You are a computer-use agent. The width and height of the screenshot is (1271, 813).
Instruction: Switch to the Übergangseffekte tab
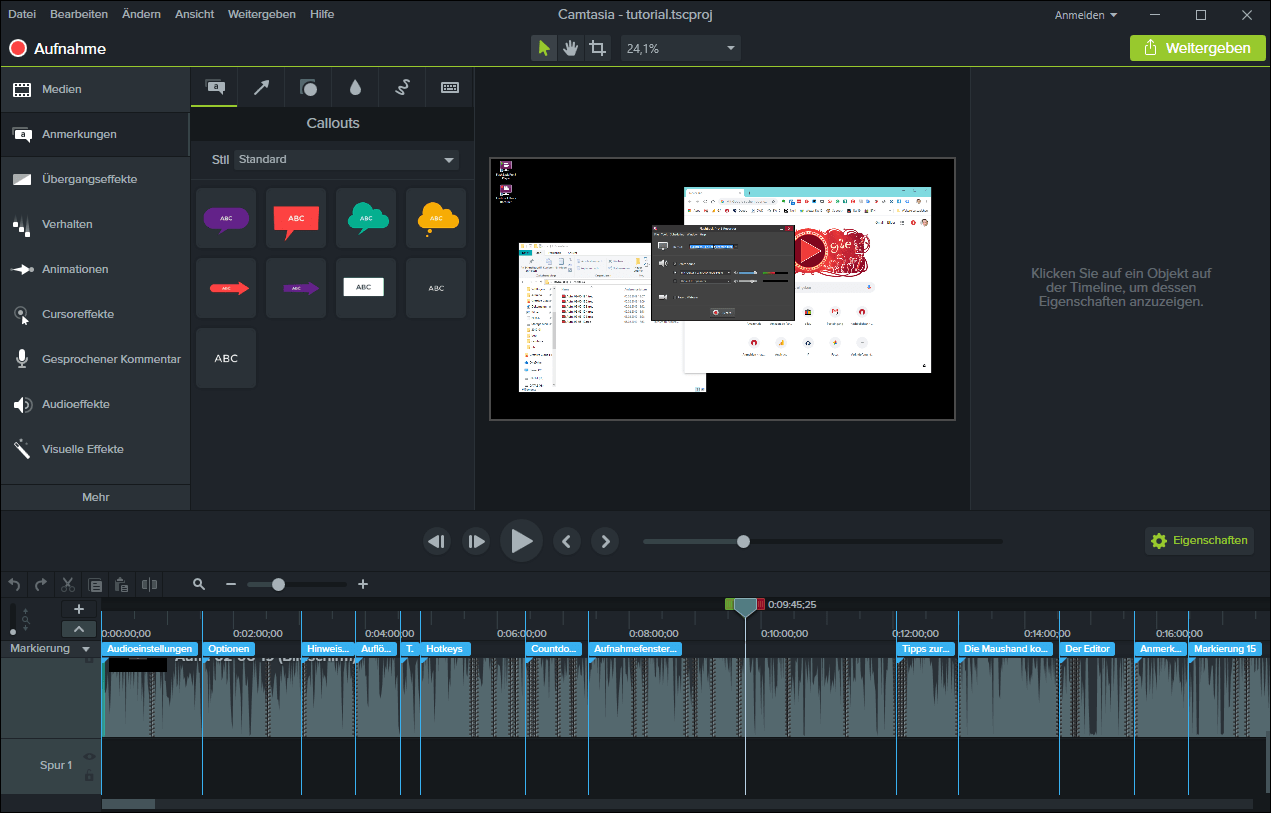(90, 179)
